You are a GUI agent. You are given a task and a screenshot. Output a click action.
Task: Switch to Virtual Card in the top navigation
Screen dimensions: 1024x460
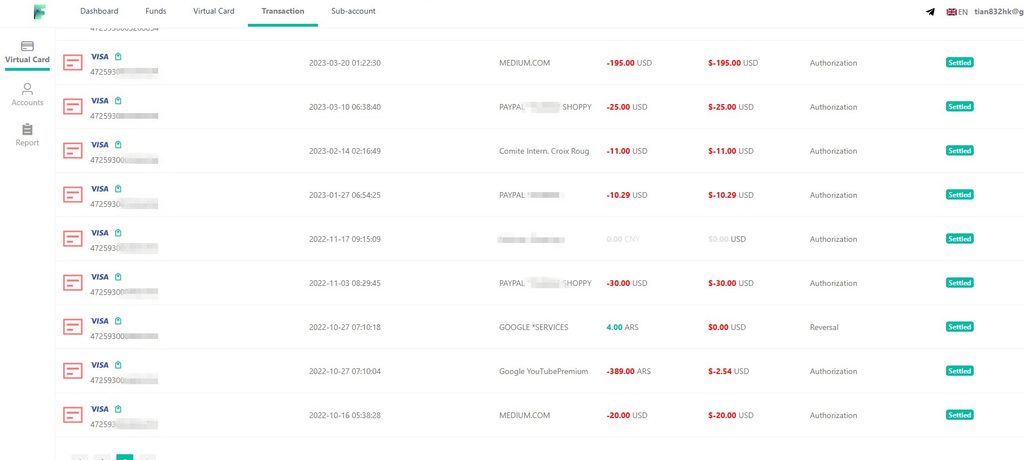pyautogui.click(x=214, y=11)
